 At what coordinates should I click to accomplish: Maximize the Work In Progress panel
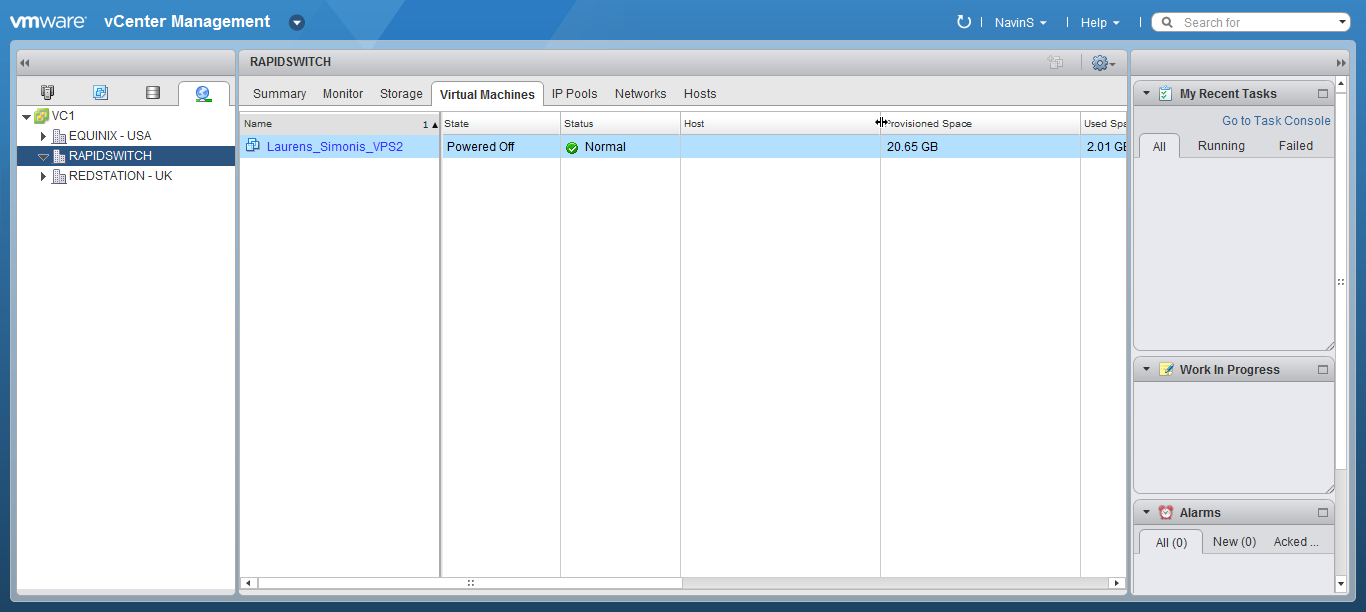coord(1323,369)
